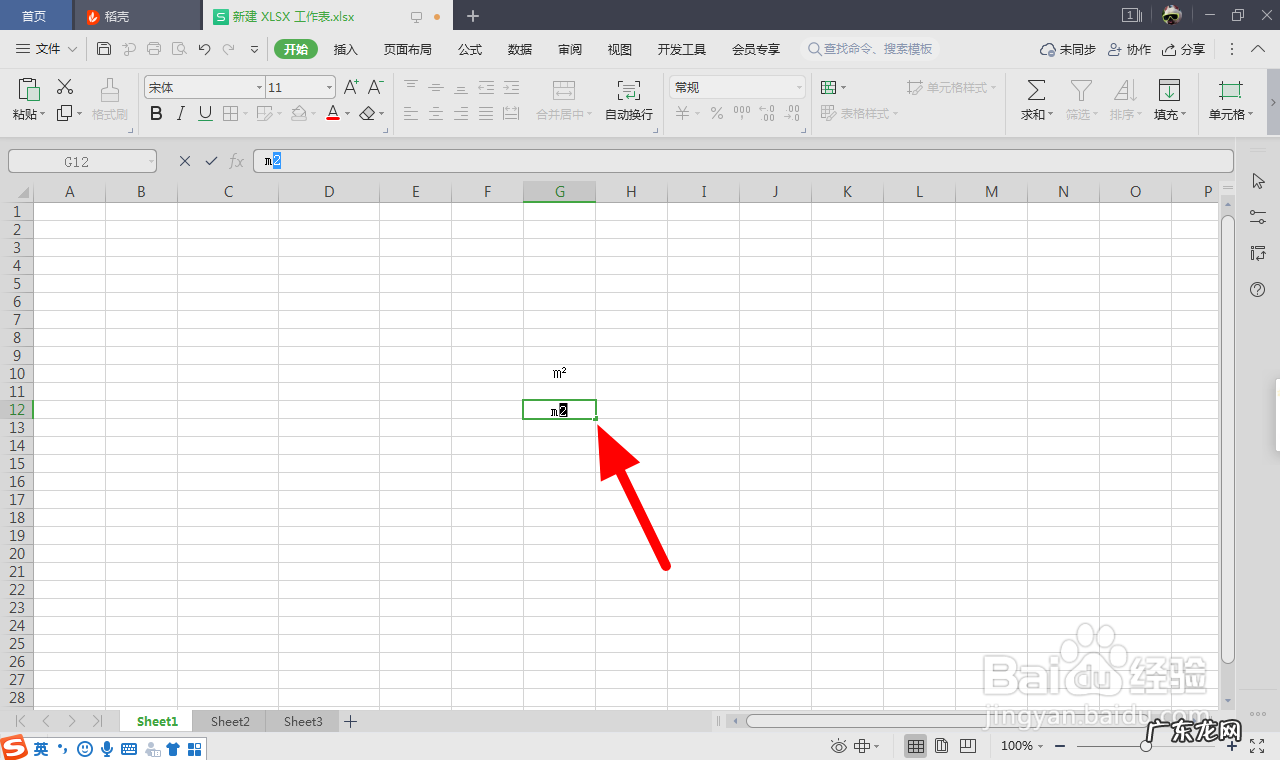Viewport: 1280px width, 760px height.
Task: Switch input language via the 英 indicator
Action: [41, 748]
